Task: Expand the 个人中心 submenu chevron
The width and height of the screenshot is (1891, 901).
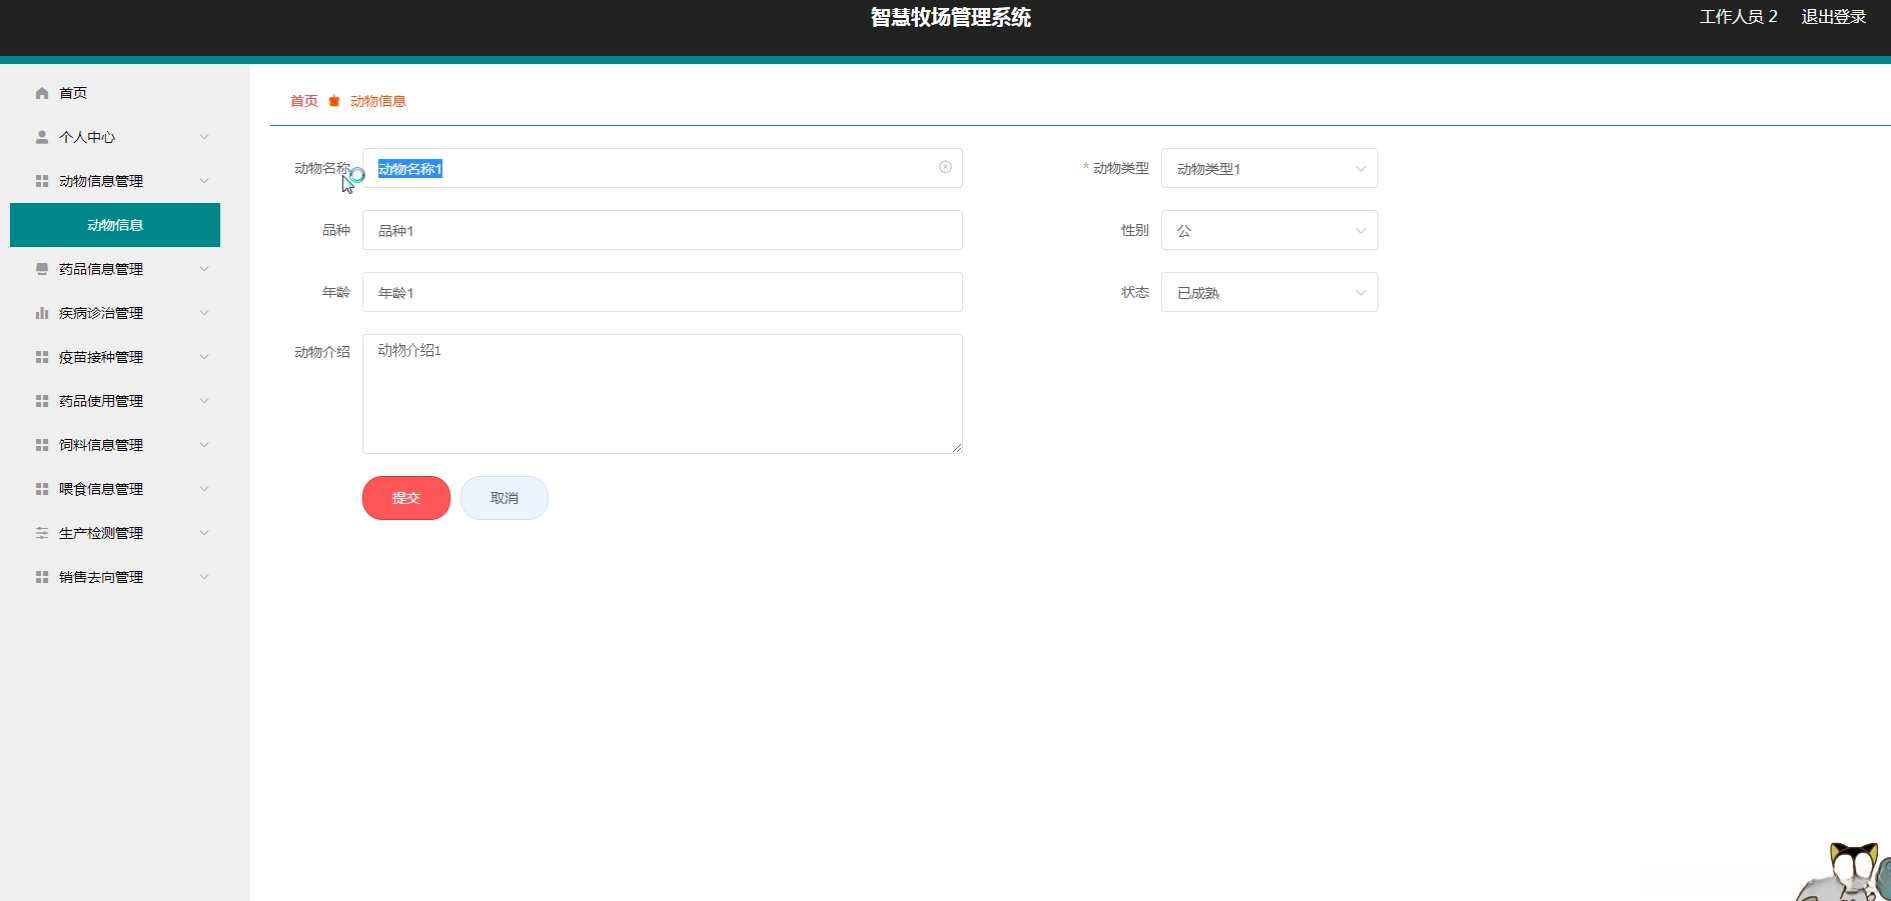Action: [204, 137]
